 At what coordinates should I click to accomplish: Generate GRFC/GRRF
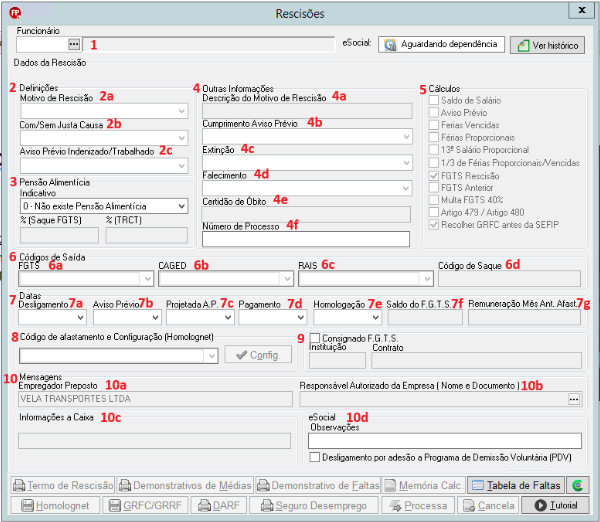click(x=145, y=505)
